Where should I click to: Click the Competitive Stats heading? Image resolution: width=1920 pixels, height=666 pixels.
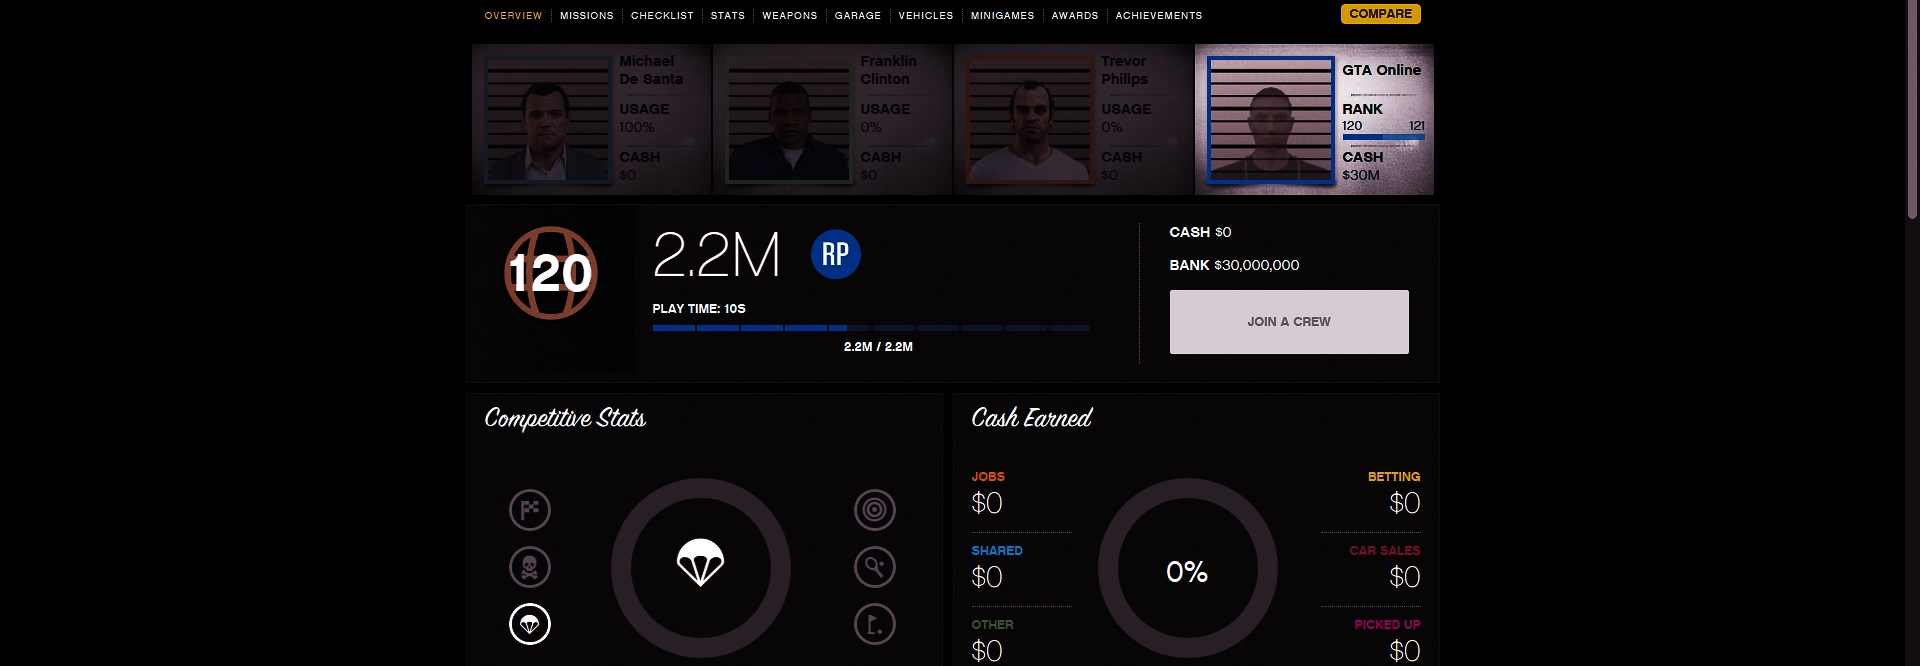[565, 418]
